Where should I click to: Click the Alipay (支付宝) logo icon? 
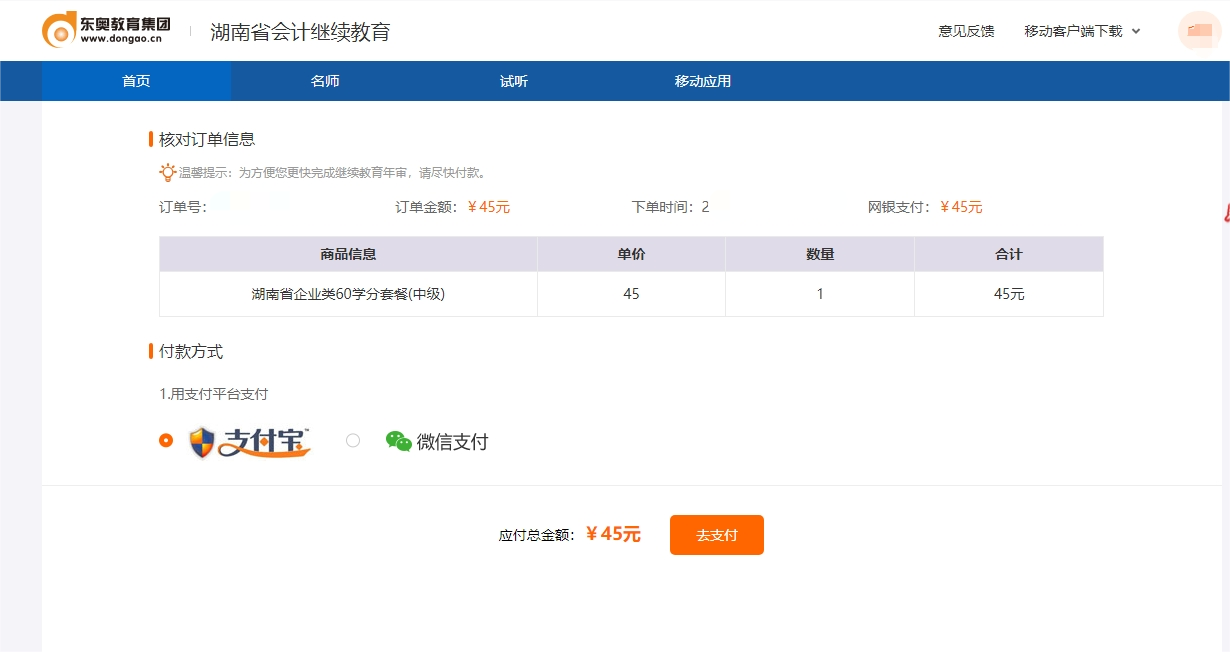(x=246, y=440)
